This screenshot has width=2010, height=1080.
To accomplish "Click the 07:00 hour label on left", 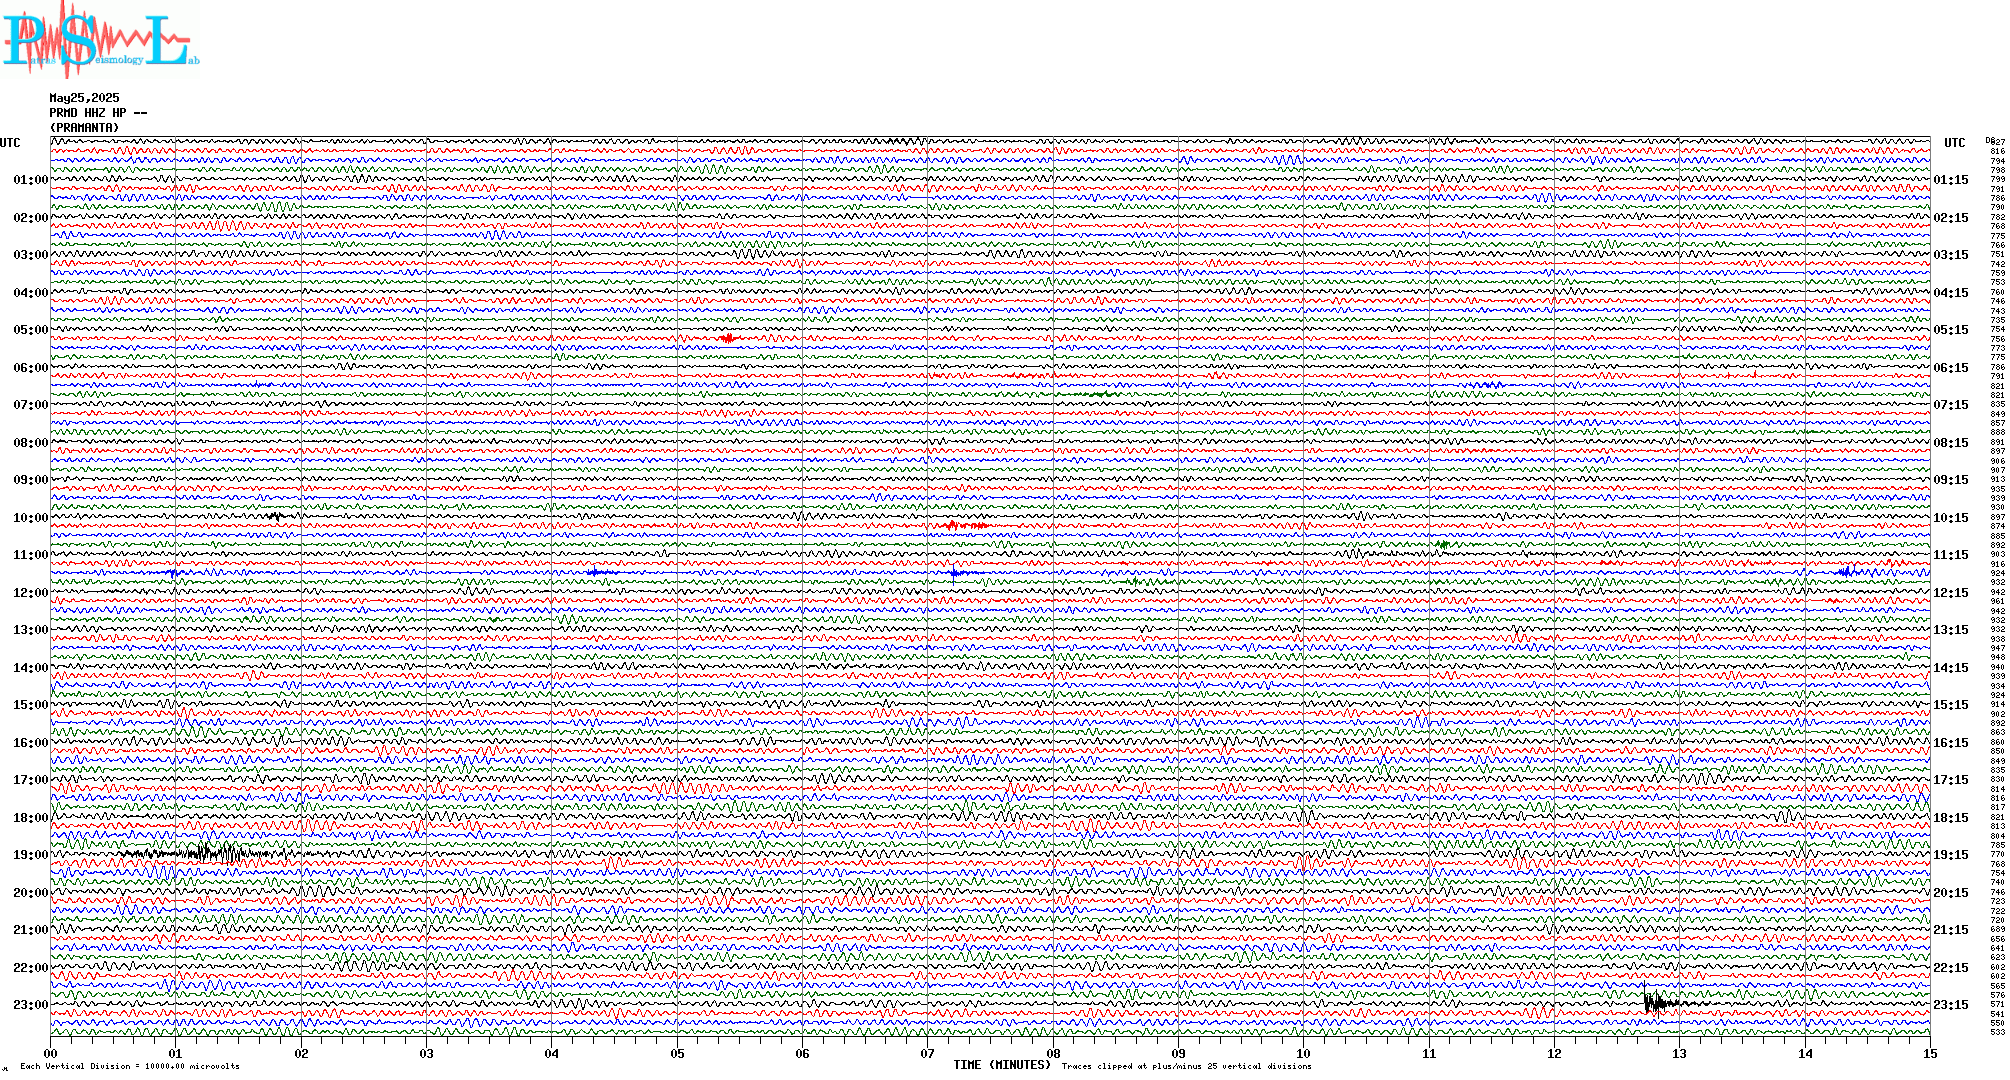I will pyautogui.click(x=31, y=405).
